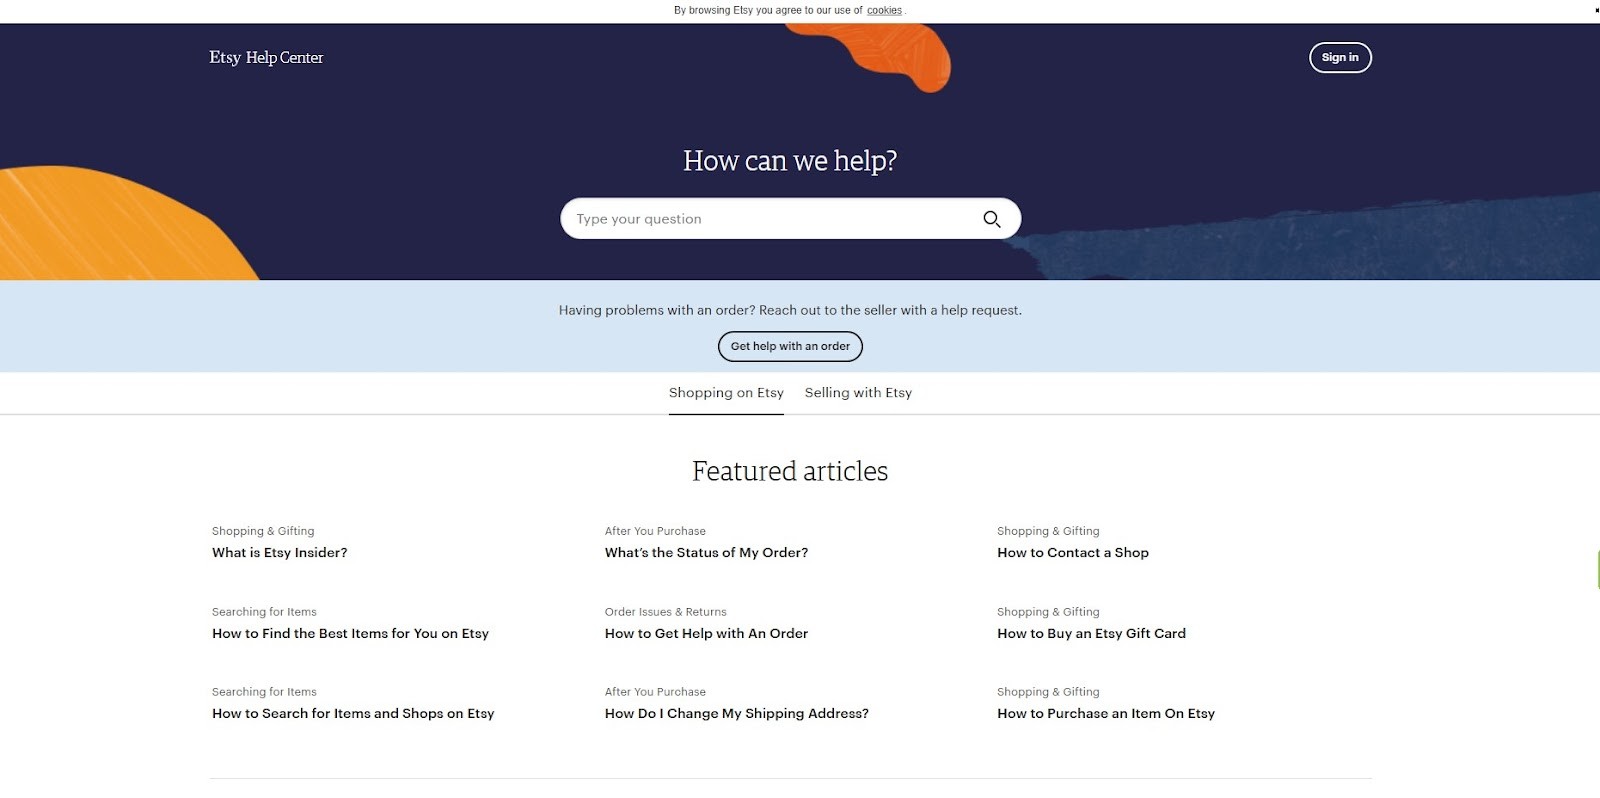Click 'Shopping & Gifting' label above Purchase an Item
1600x798 pixels.
1048,692
